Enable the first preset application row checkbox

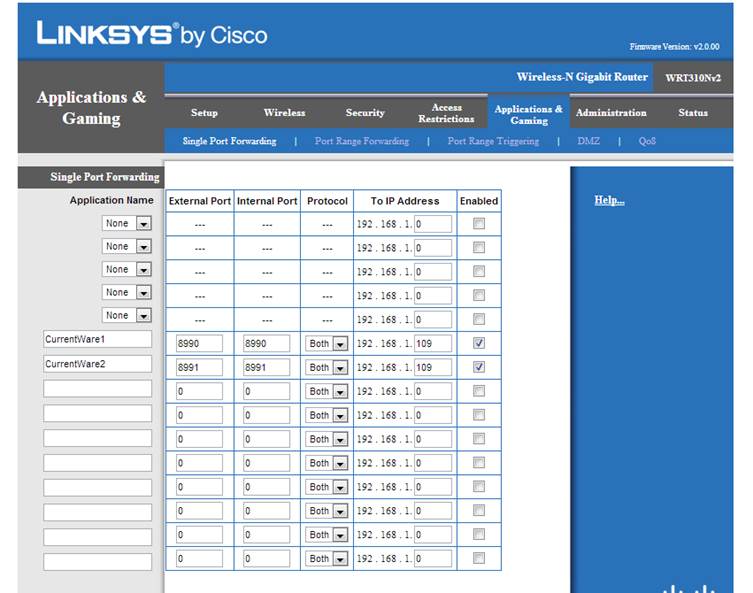(478, 224)
